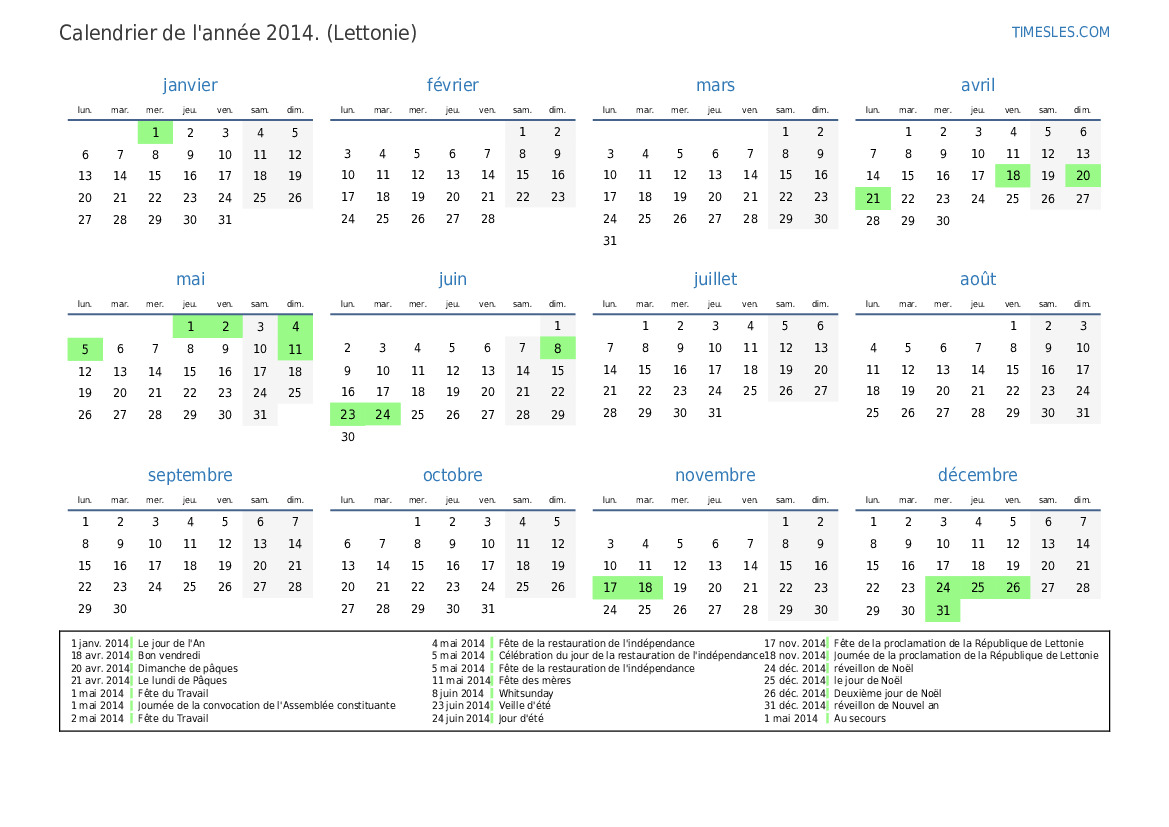Select the décembre month heading
The height and width of the screenshot is (827, 1169).
click(x=977, y=475)
